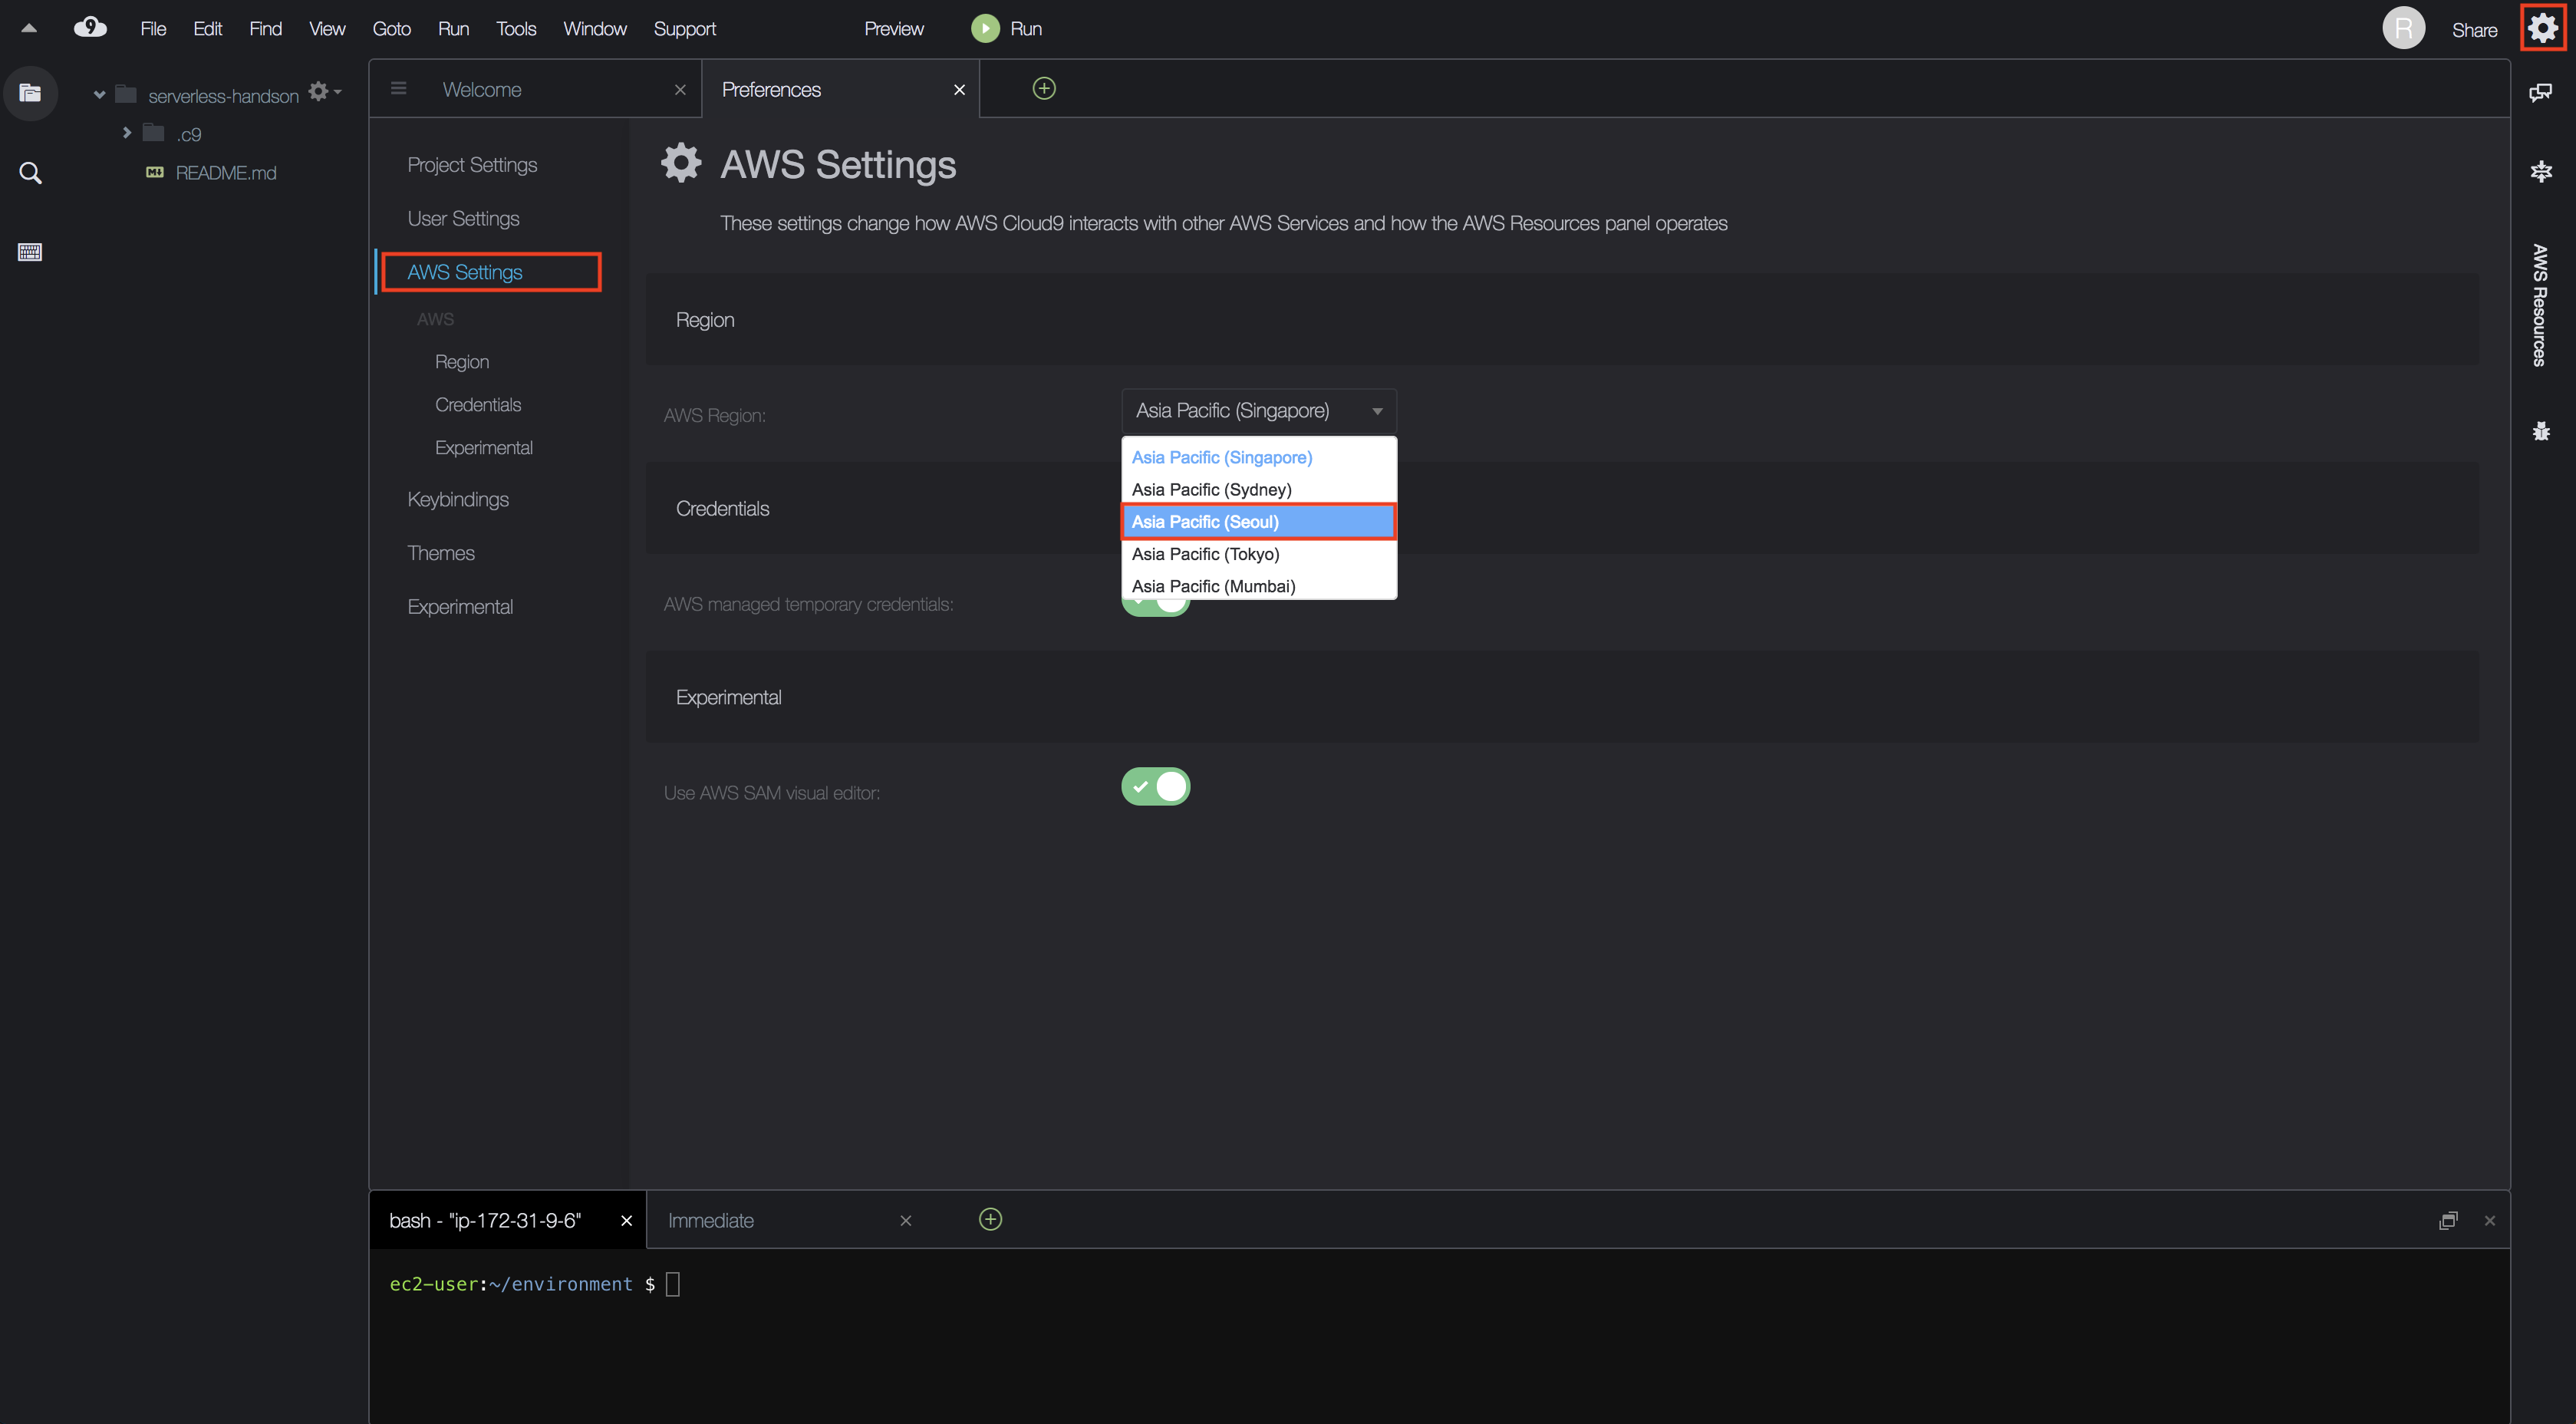Screen dimensions: 2576x1424
Task: Open the Collaborate chat icon
Action: 2541,93
